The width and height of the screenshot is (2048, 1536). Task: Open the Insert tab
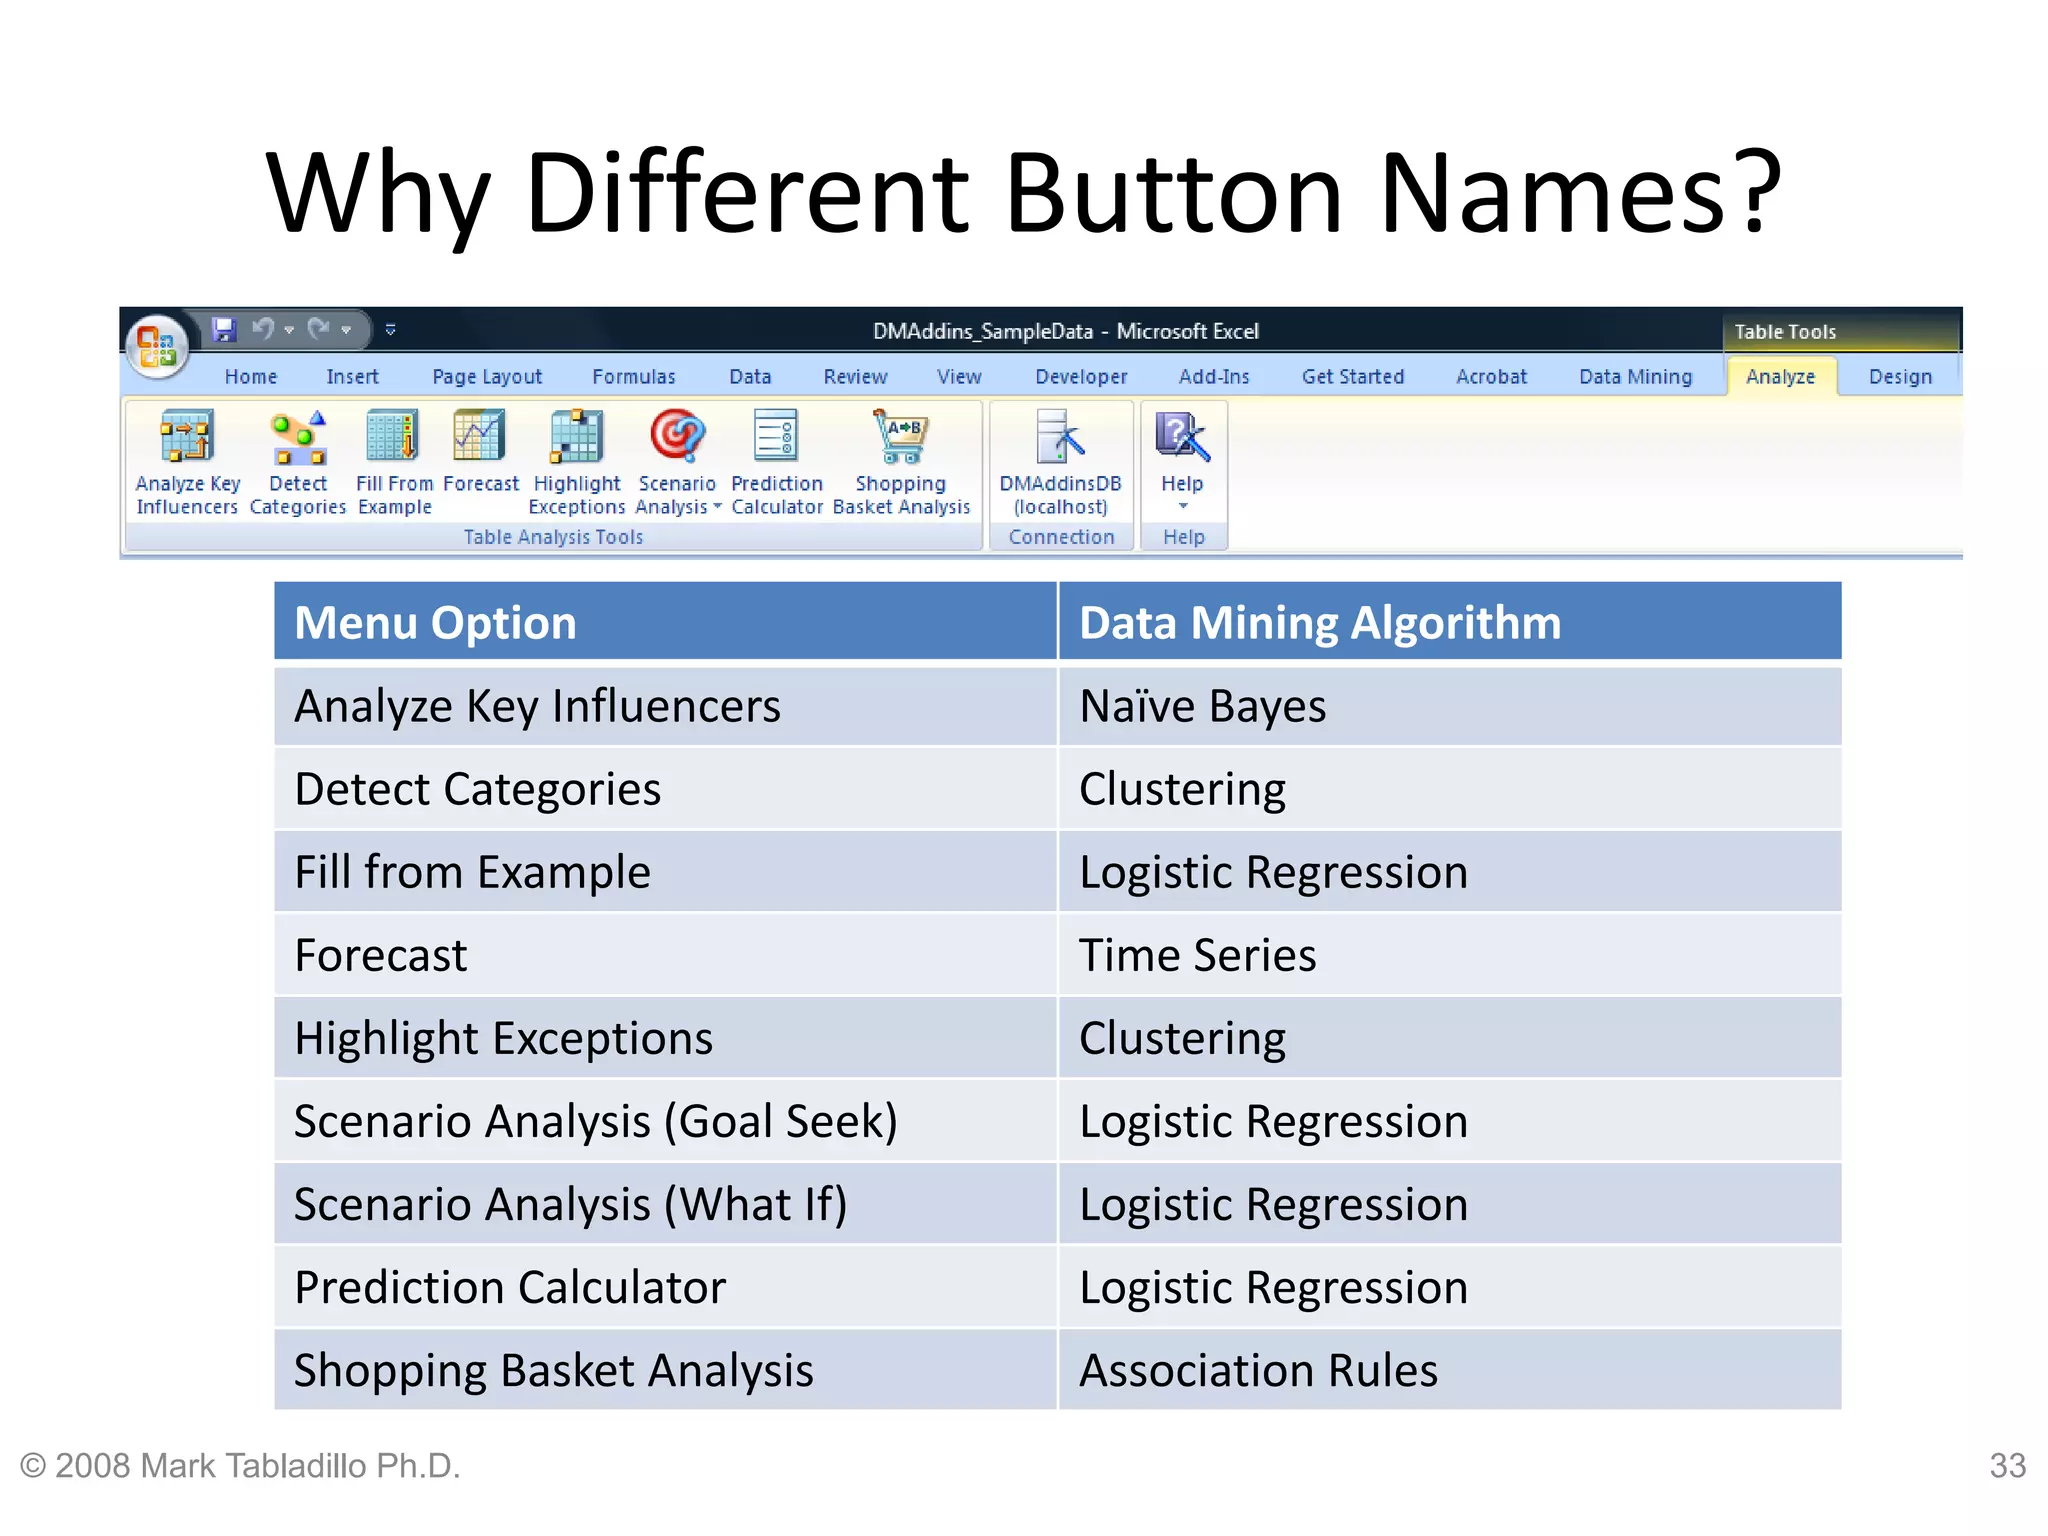pos(352,377)
